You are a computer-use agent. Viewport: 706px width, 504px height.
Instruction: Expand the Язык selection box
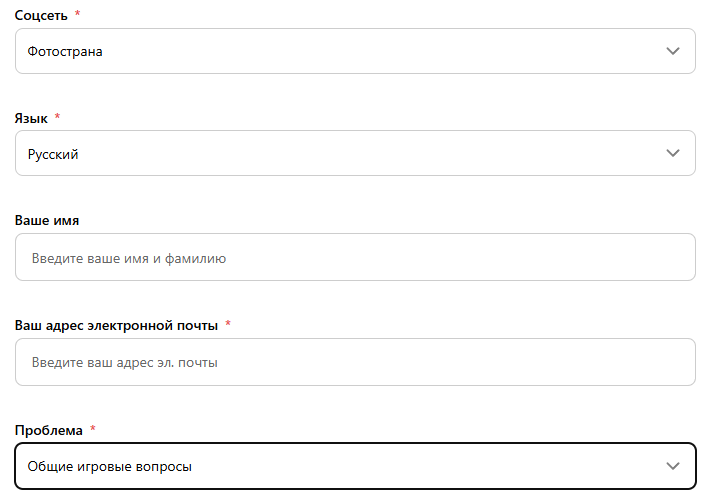pyautogui.click(x=355, y=154)
